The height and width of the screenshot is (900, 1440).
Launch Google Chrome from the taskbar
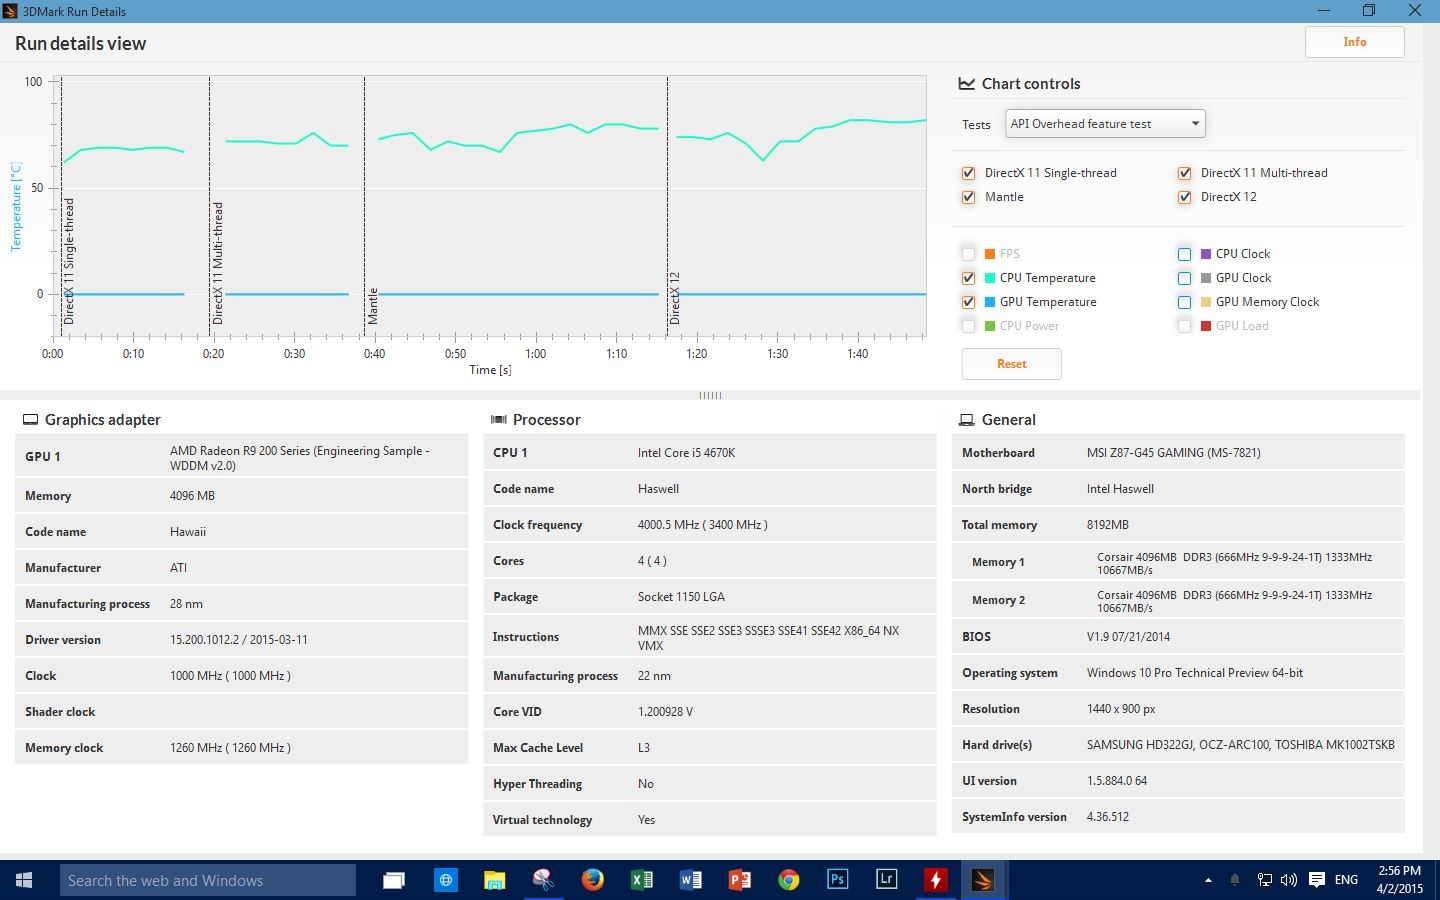[789, 880]
